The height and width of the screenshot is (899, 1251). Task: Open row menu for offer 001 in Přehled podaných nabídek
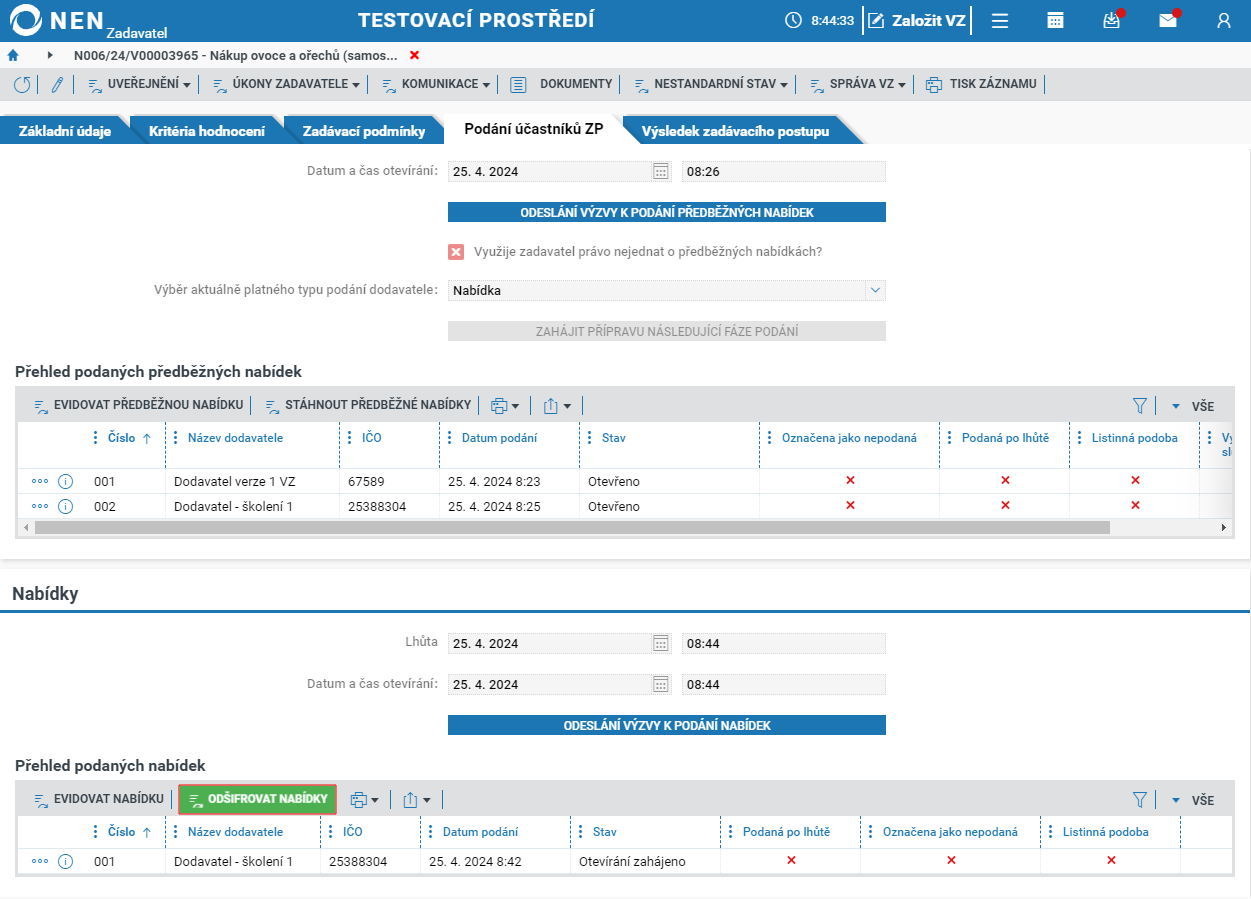[x=40, y=861]
